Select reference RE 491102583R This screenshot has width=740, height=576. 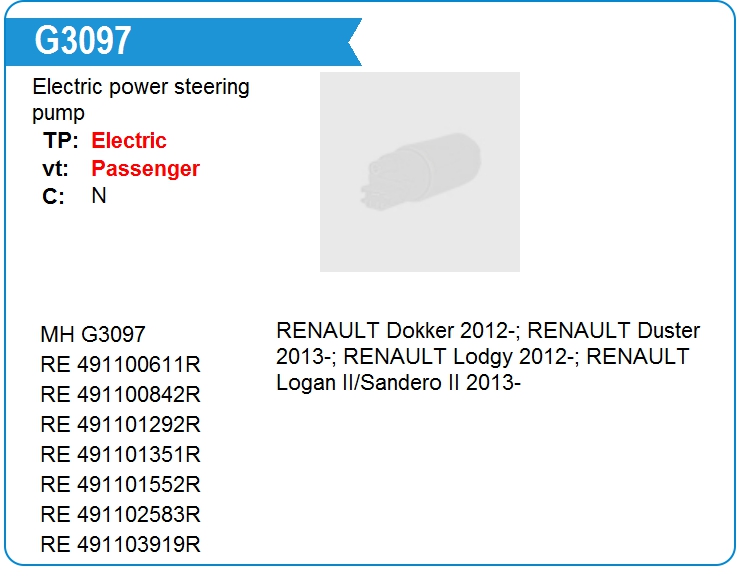(x=121, y=514)
